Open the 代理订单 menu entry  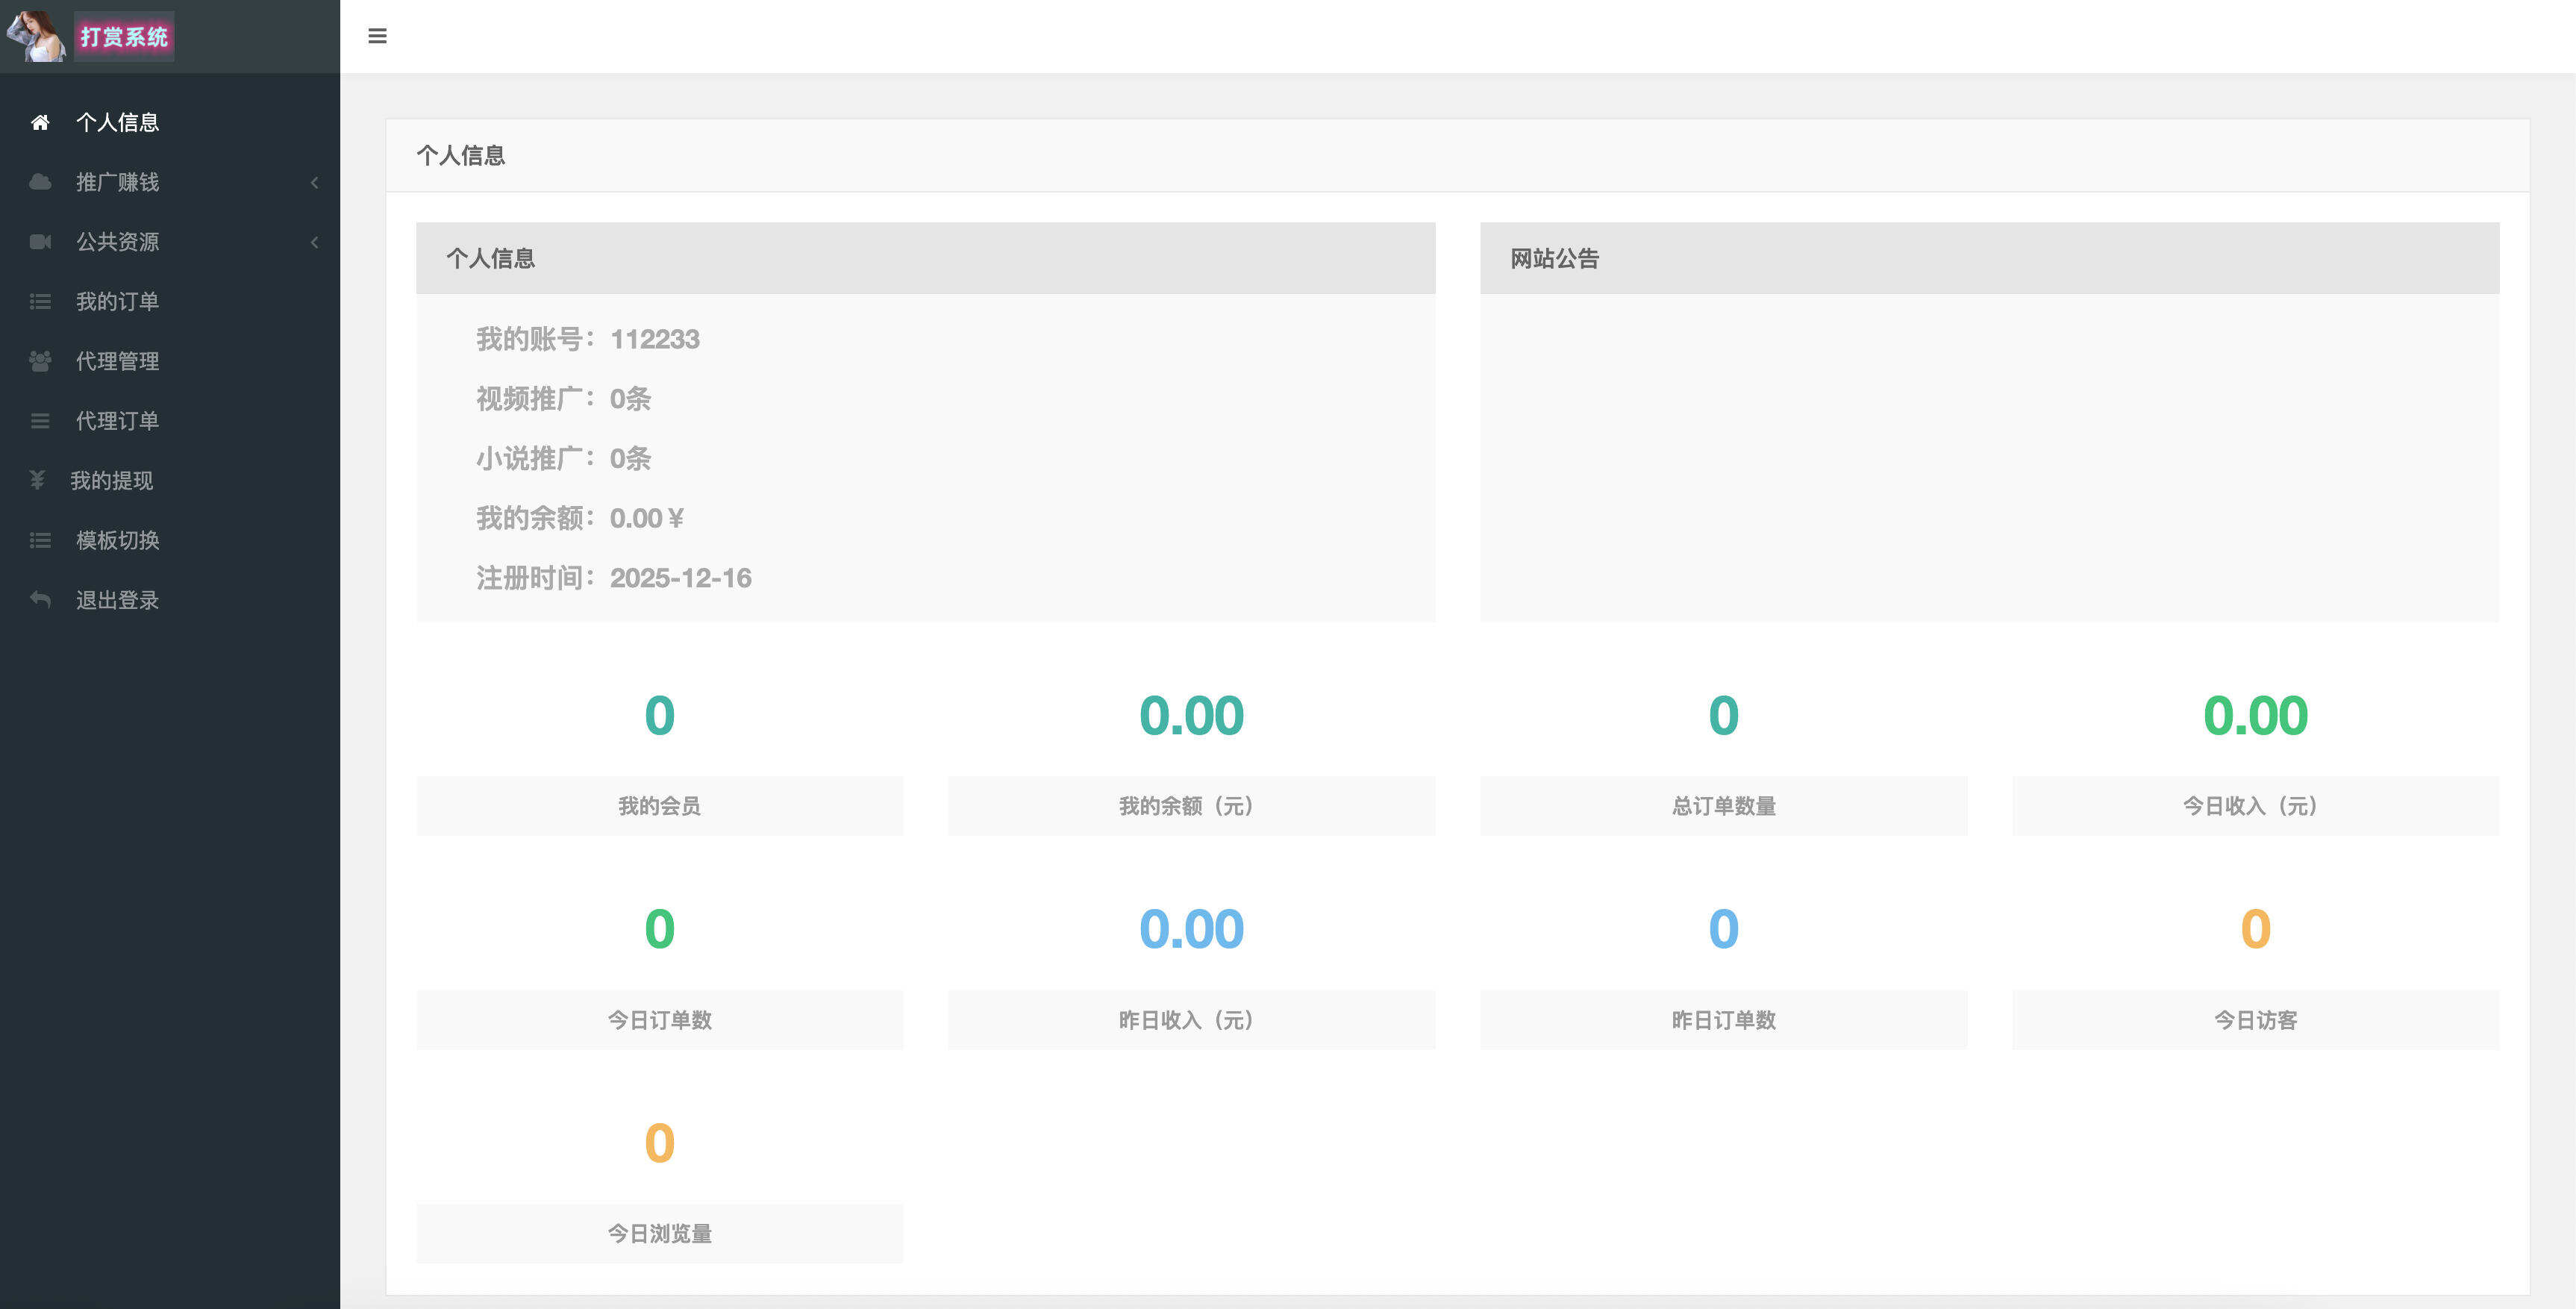[x=117, y=421]
